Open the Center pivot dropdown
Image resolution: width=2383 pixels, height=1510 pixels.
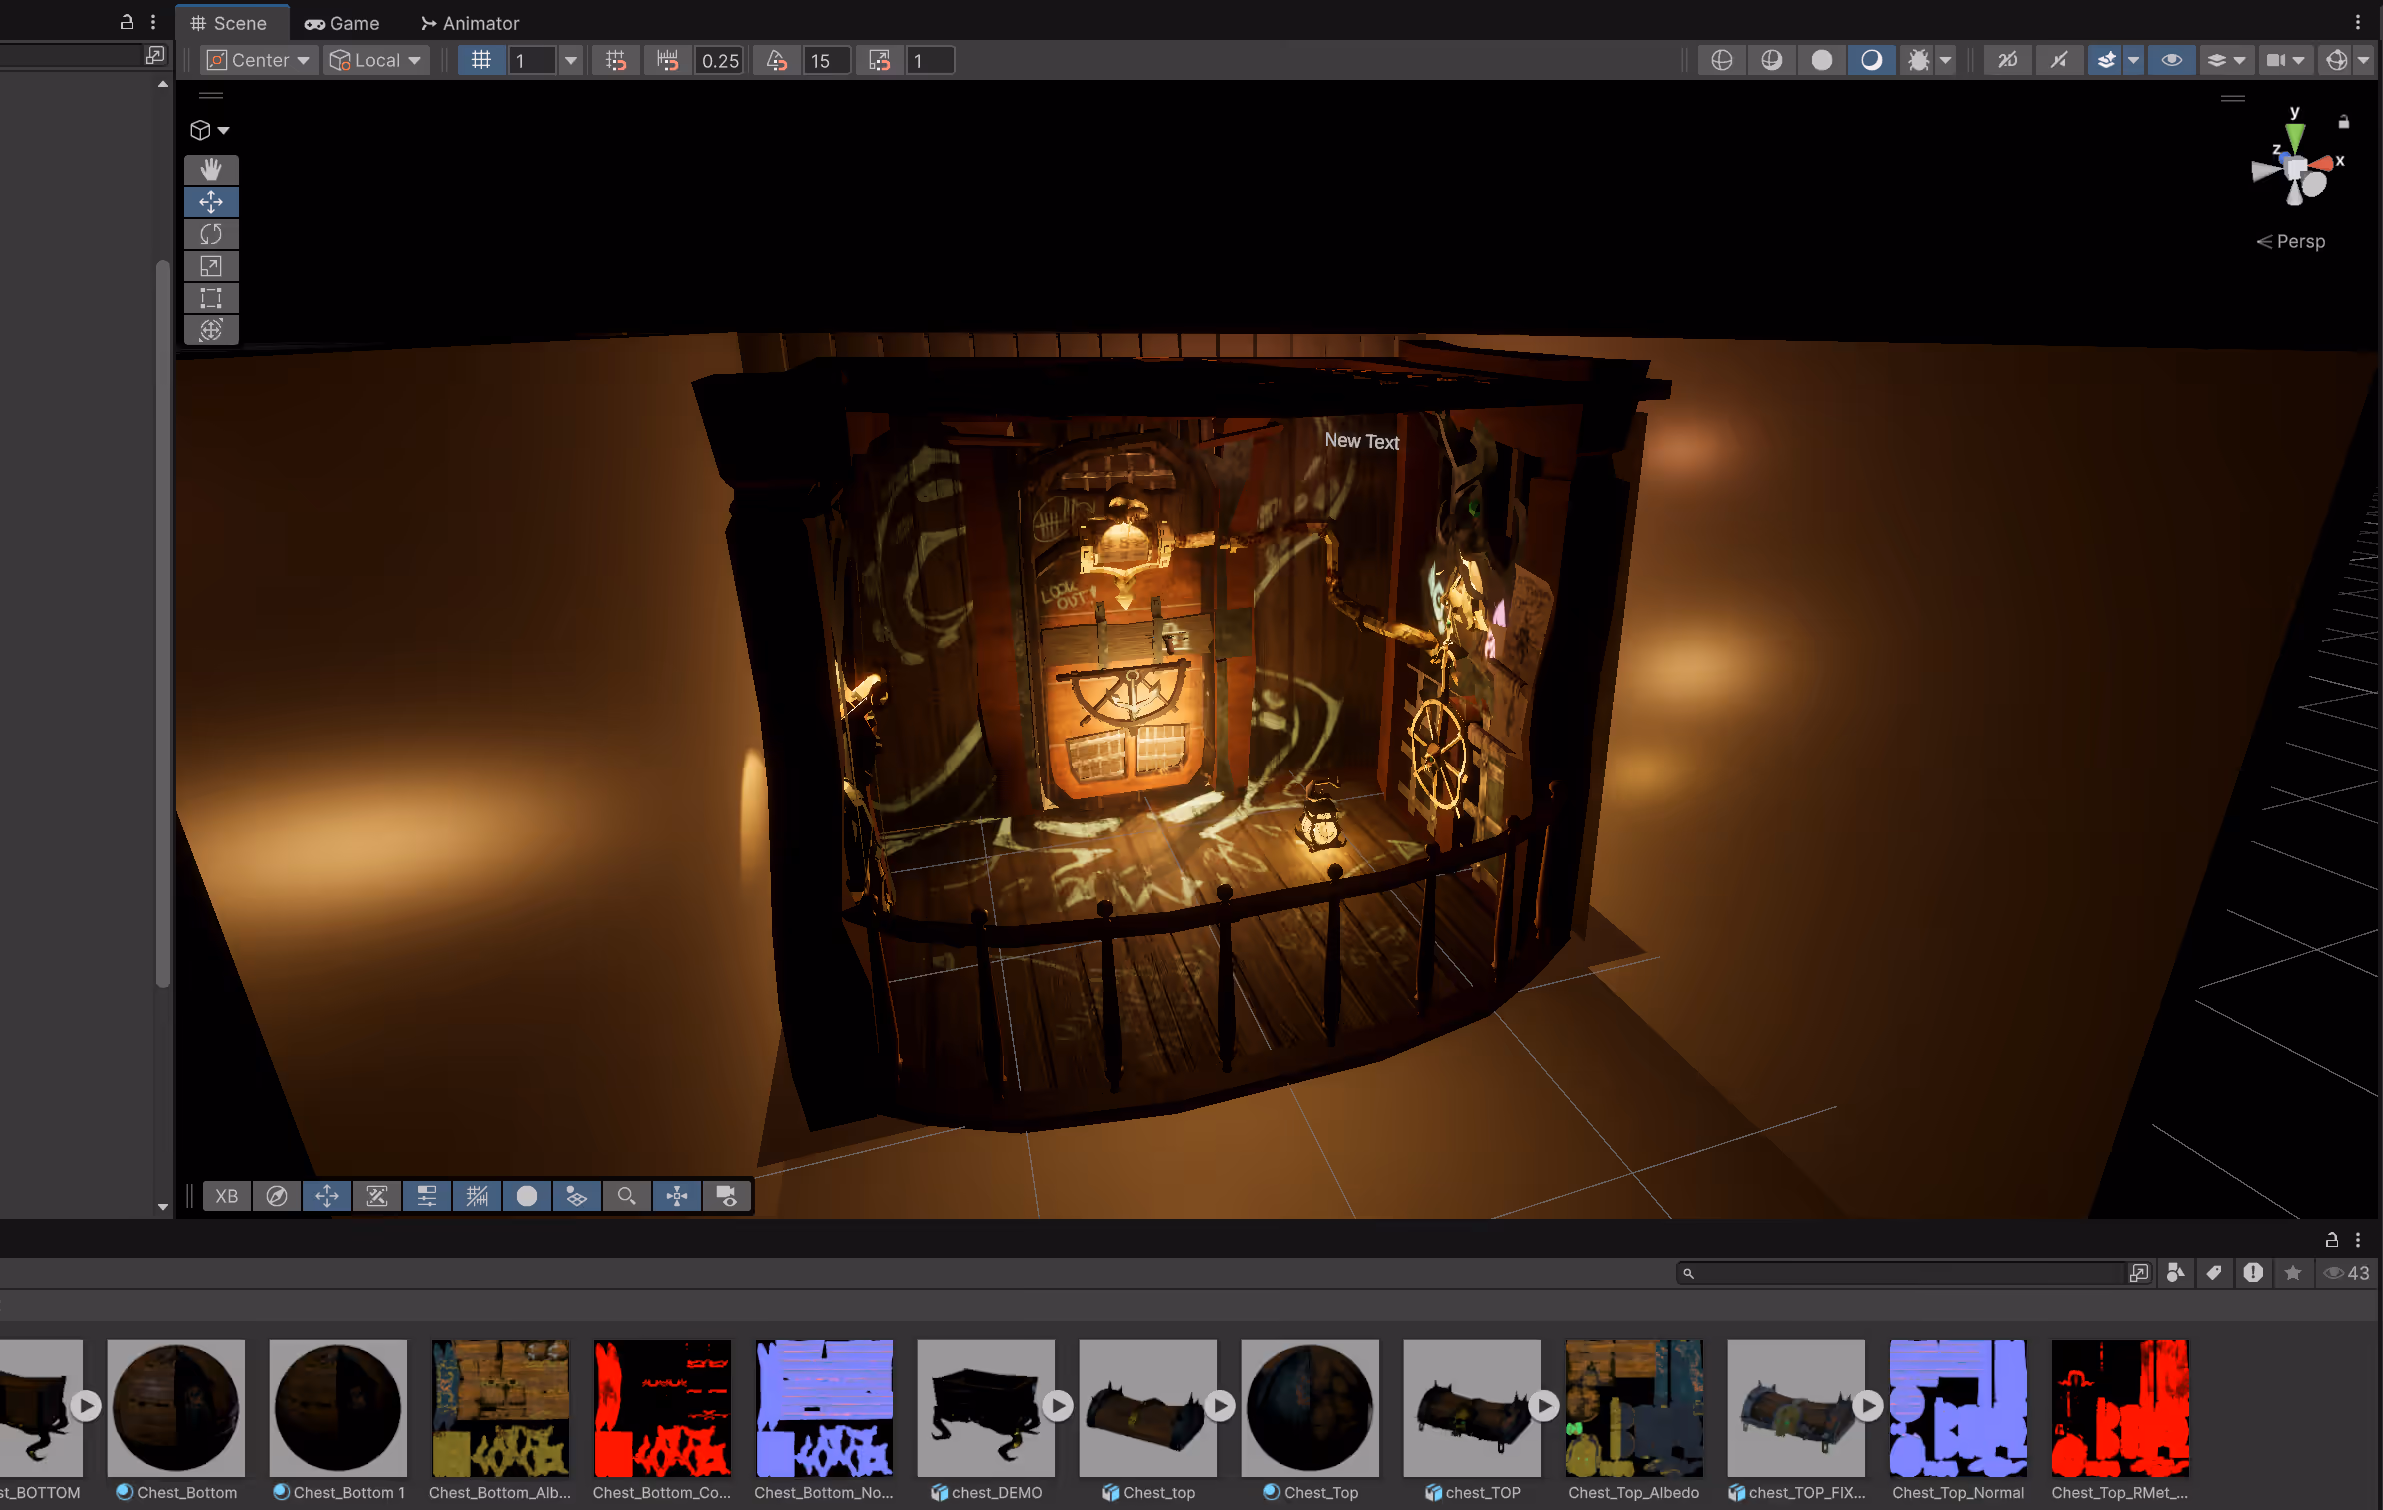pos(258,60)
